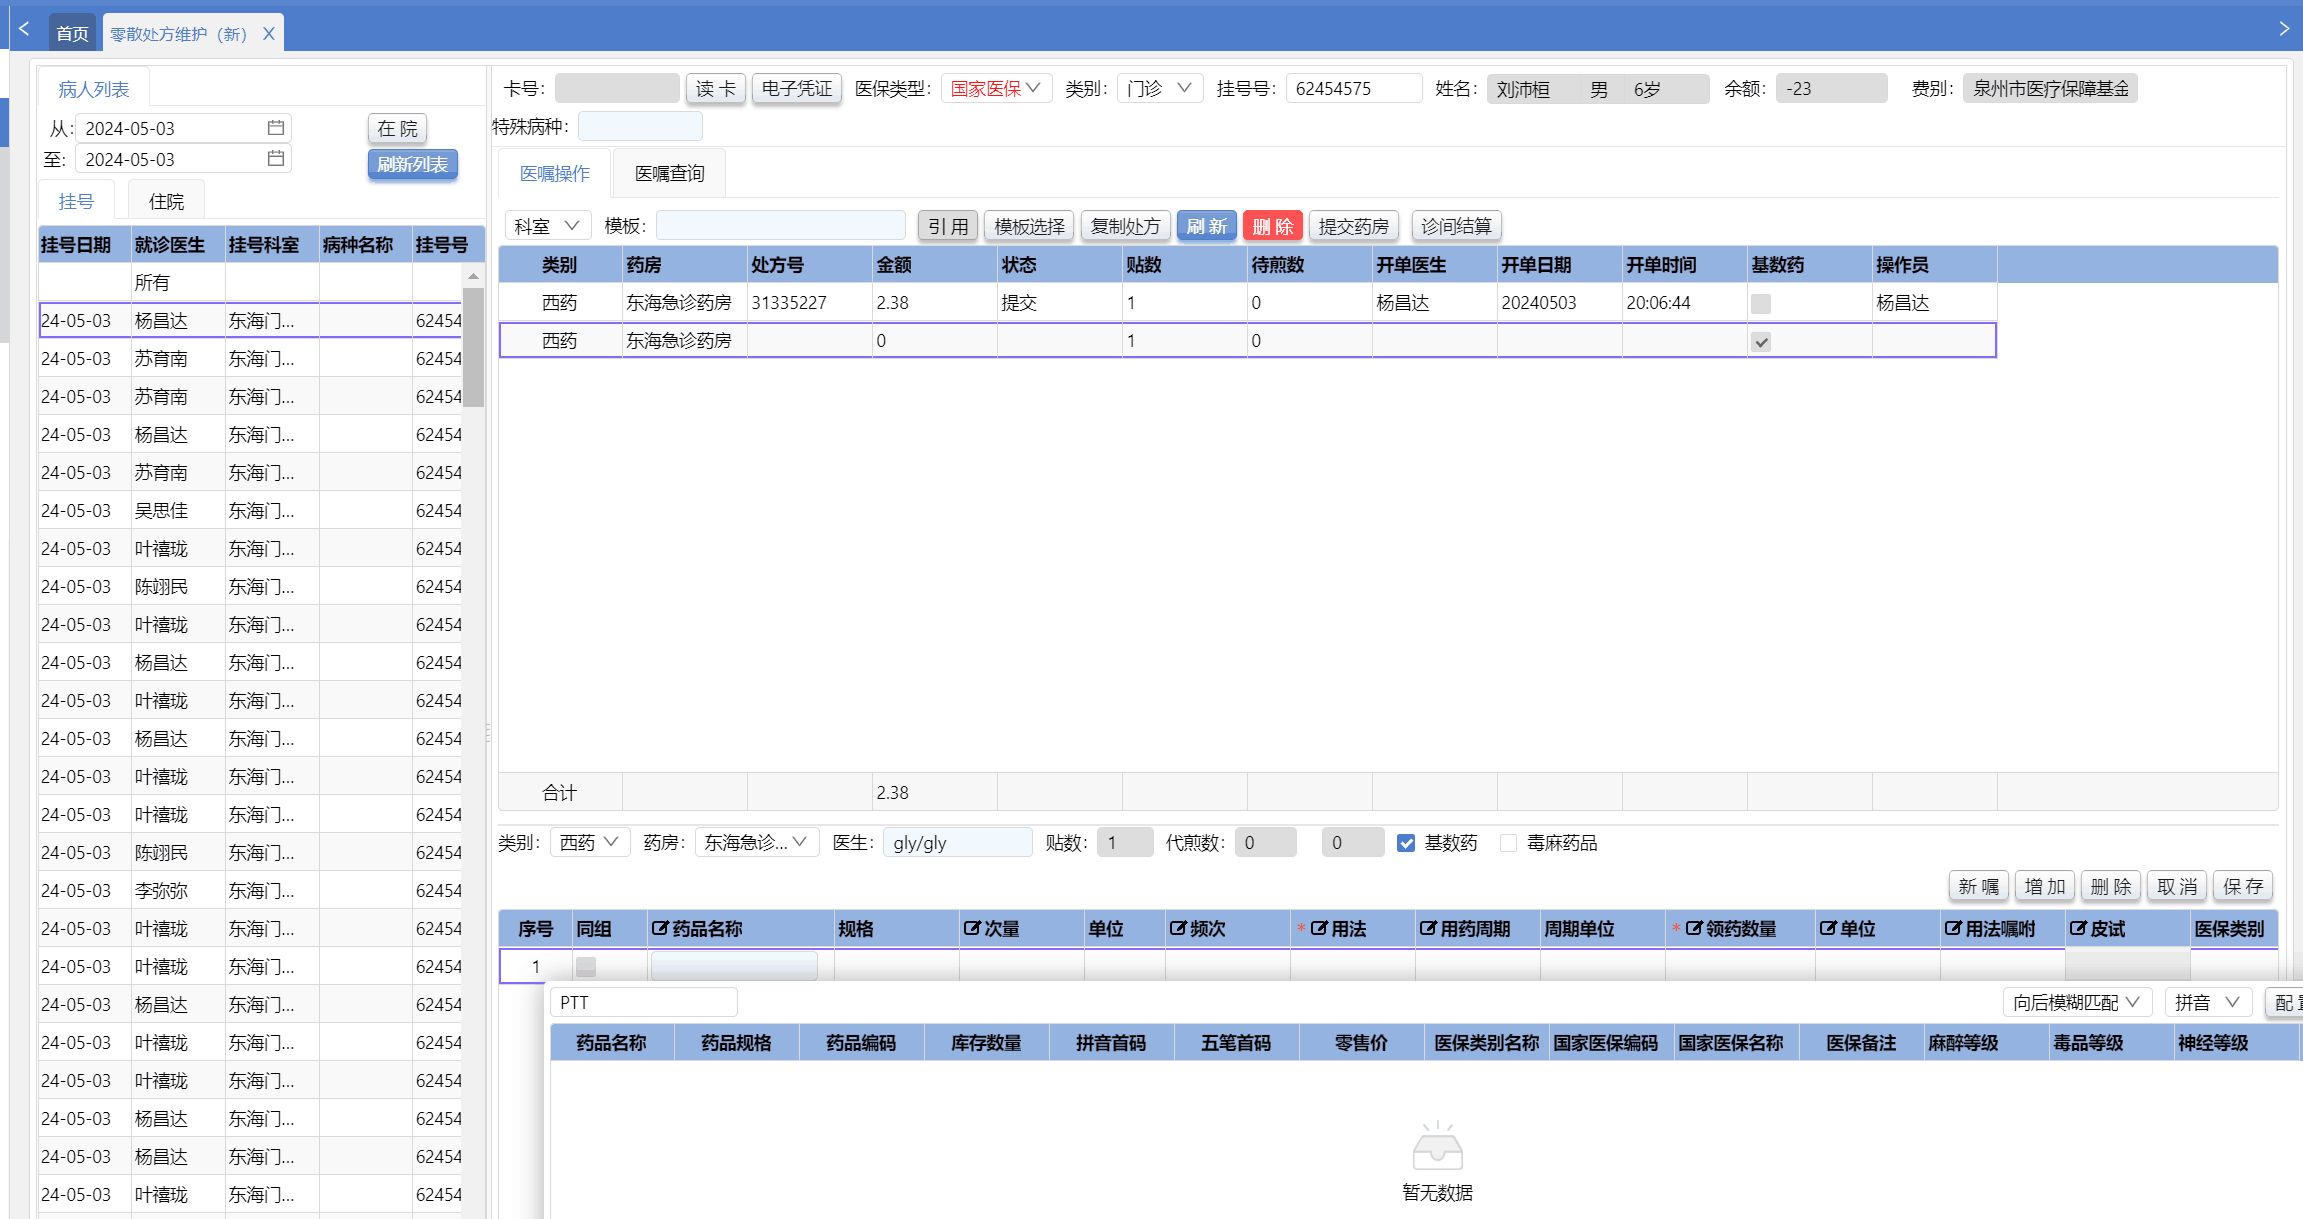Click edit icon on 领药数量 column header
The height and width of the screenshot is (1219, 2303).
[x=1694, y=929]
